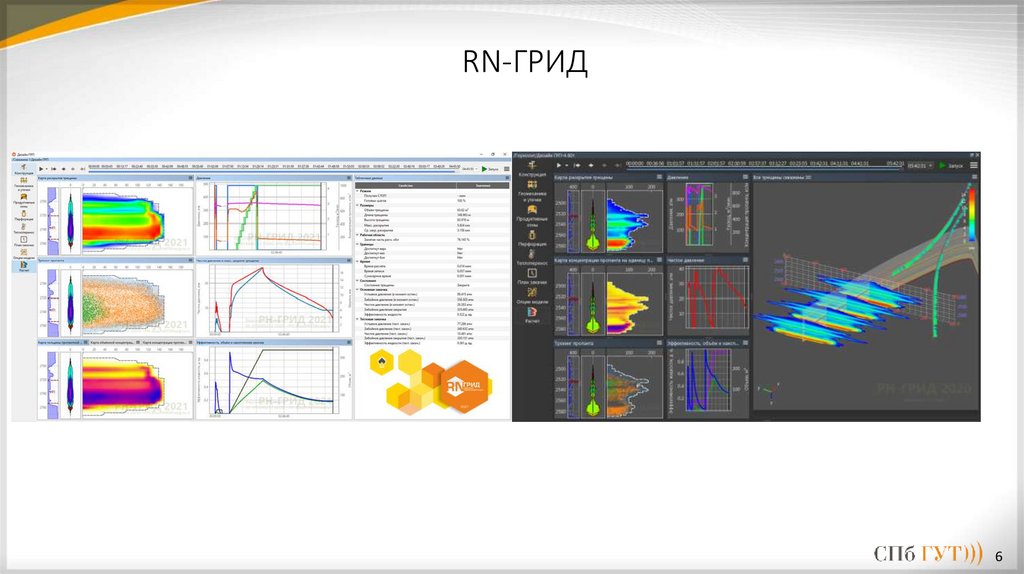This screenshot has height=574, width=1024.
Task: Open the 05:42:31 time dropdown in dark window
Action: (920, 165)
